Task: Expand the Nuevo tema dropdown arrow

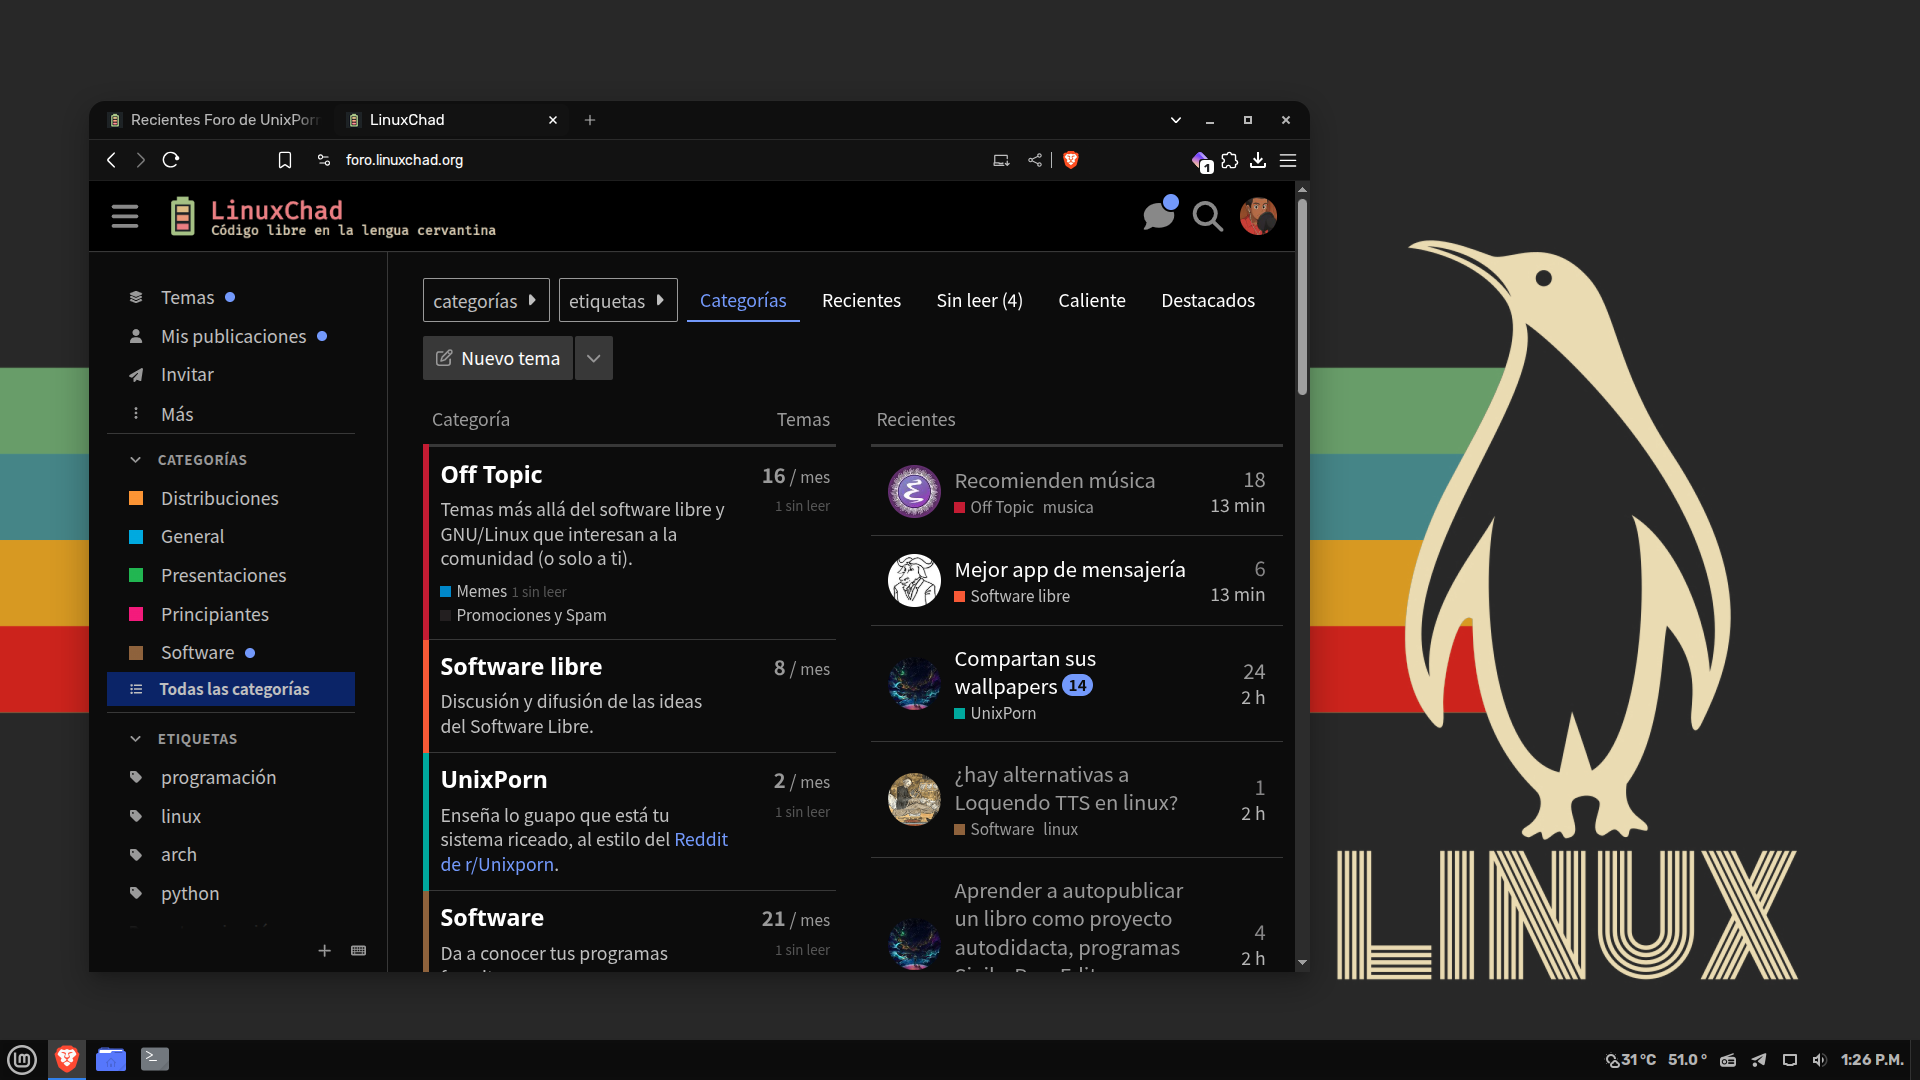Action: tap(593, 358)
